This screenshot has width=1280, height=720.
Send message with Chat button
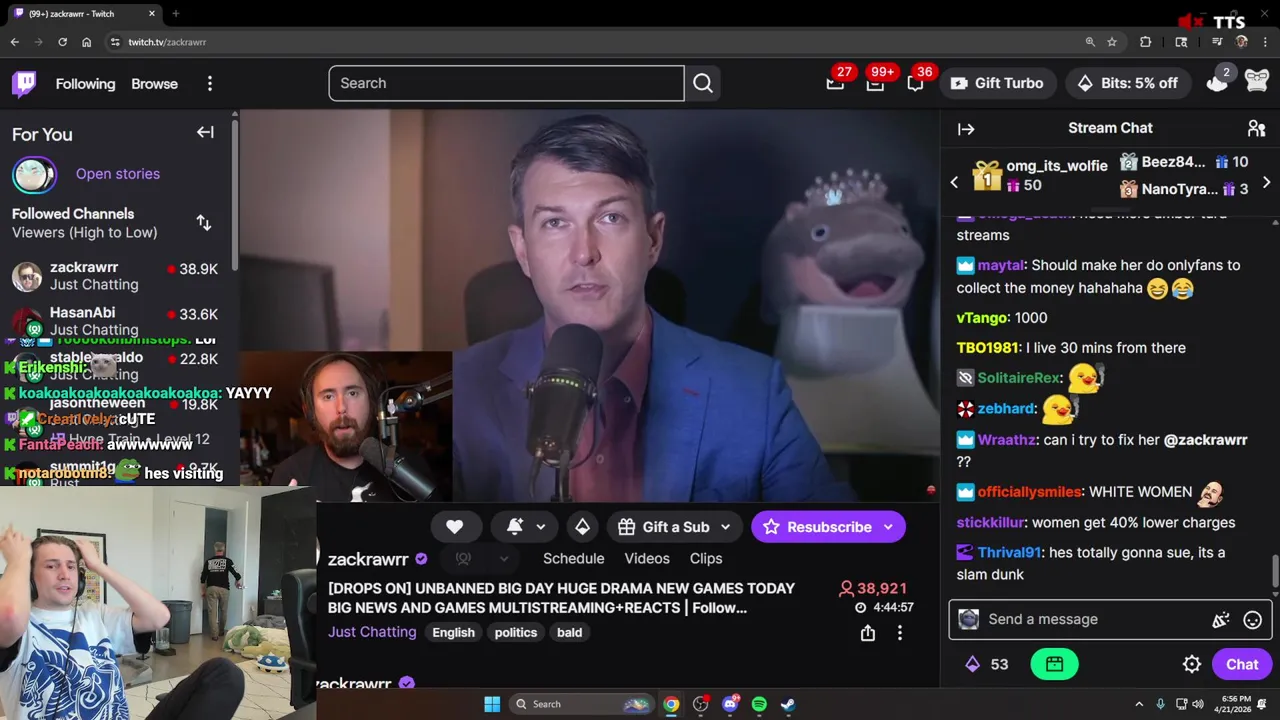coord(1242,664)
